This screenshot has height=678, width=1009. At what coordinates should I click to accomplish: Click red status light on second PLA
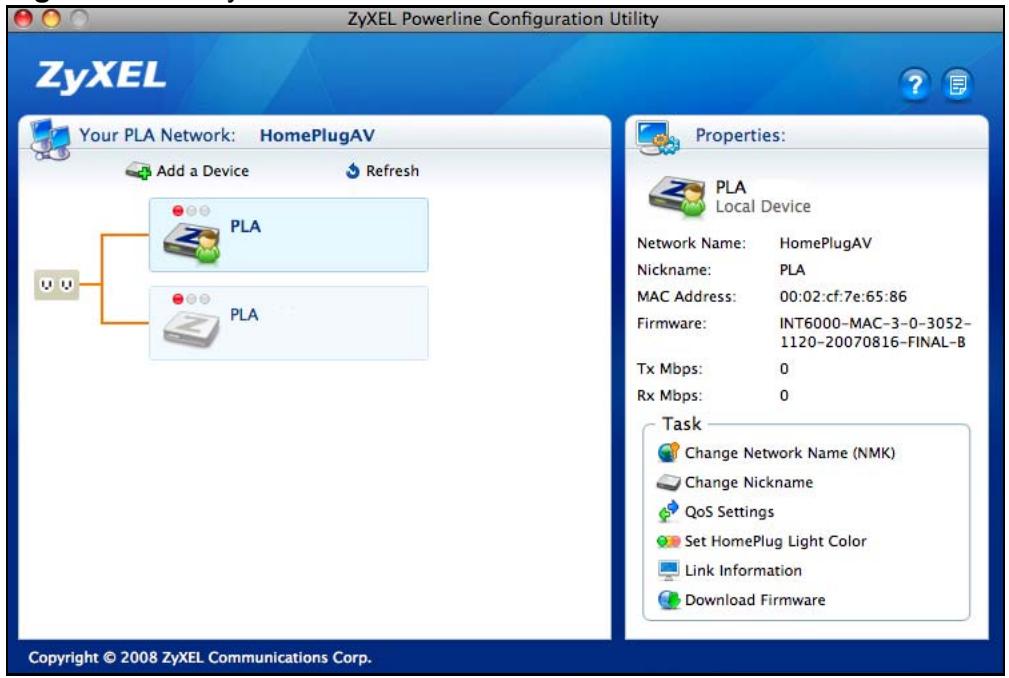(x=178, y=298)
